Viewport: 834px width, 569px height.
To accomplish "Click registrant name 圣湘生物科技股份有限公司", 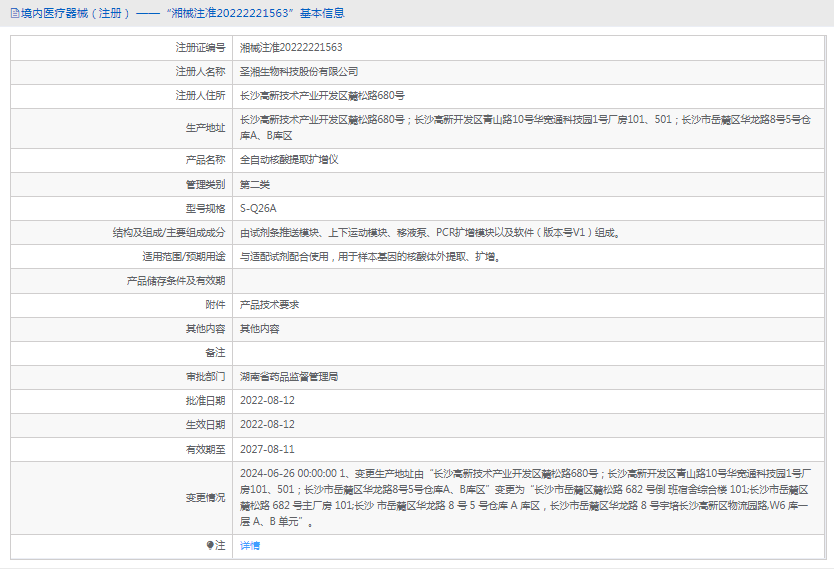I will [299, 72].
